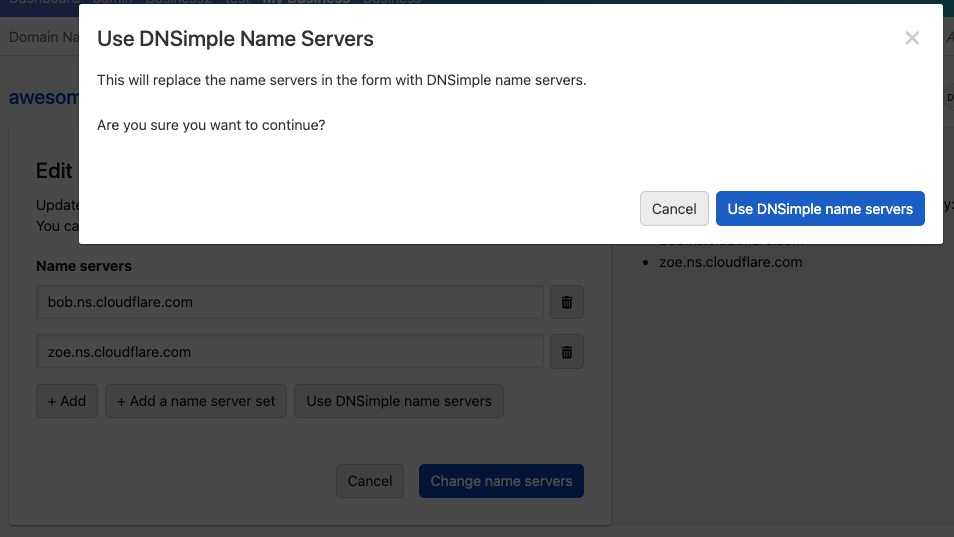Screen dimensions: 954x537
Task: Click the zoe.ns.cloudflare.com input field
Action: point(290,352)
